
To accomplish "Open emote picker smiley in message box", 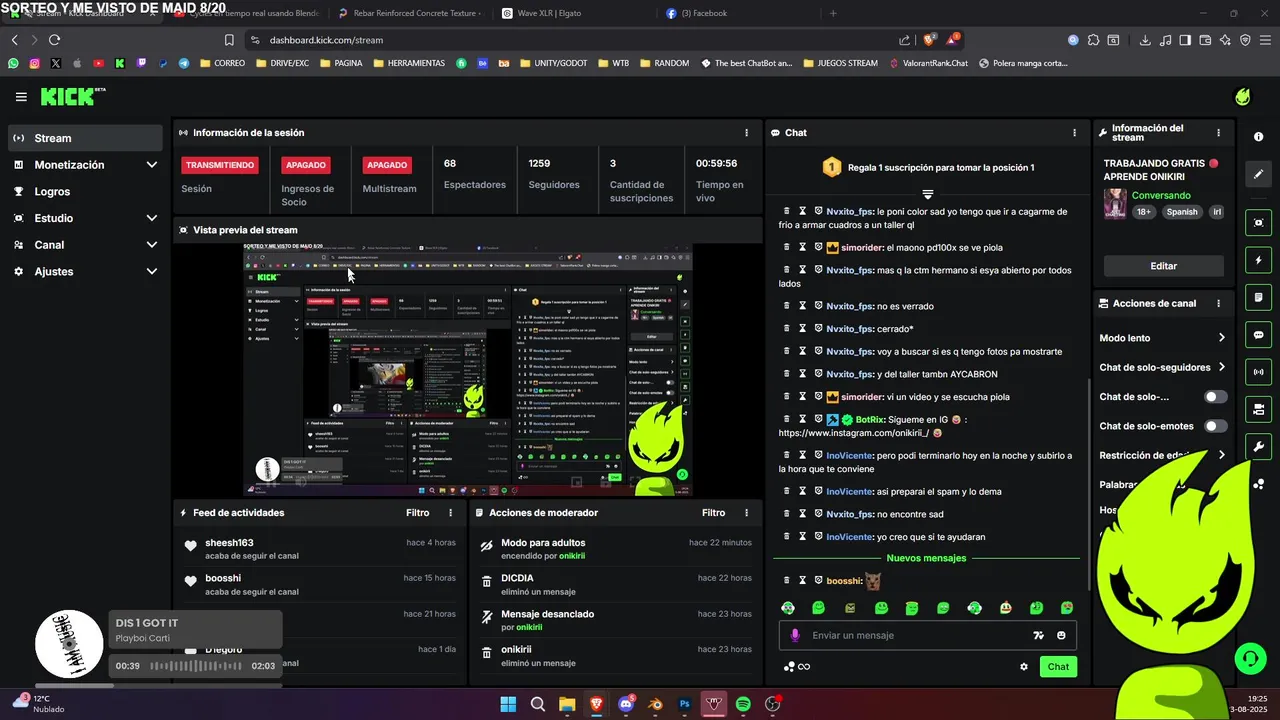I will point(1061,635).
